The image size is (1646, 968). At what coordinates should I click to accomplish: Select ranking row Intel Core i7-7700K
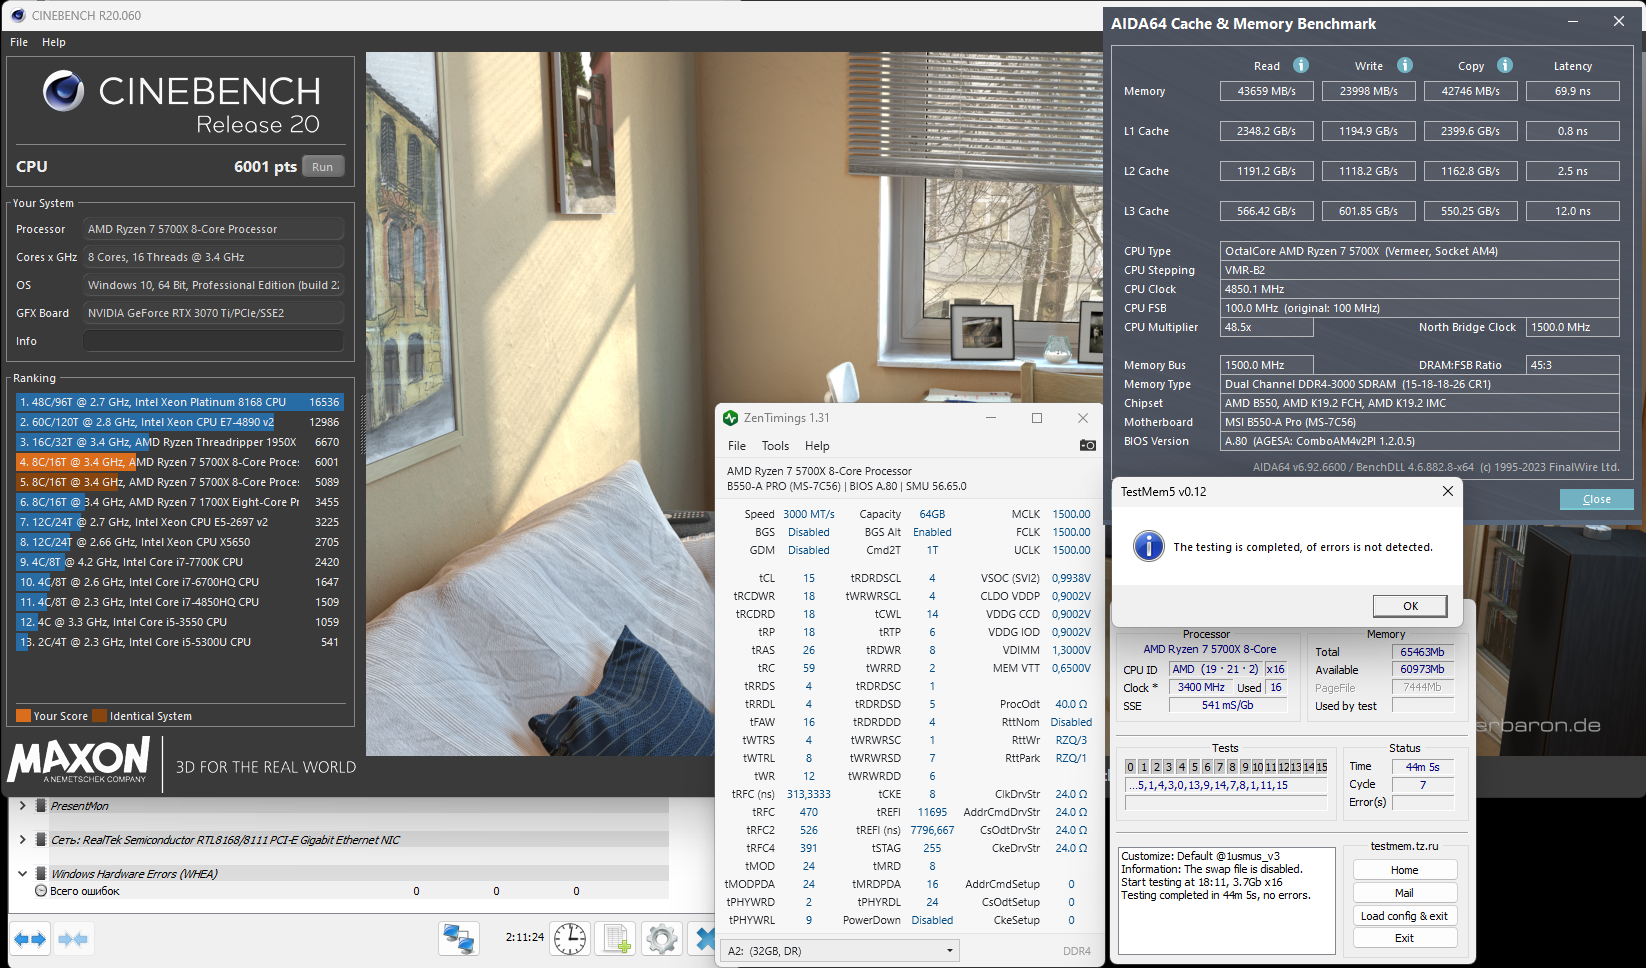tap(180, 562)
